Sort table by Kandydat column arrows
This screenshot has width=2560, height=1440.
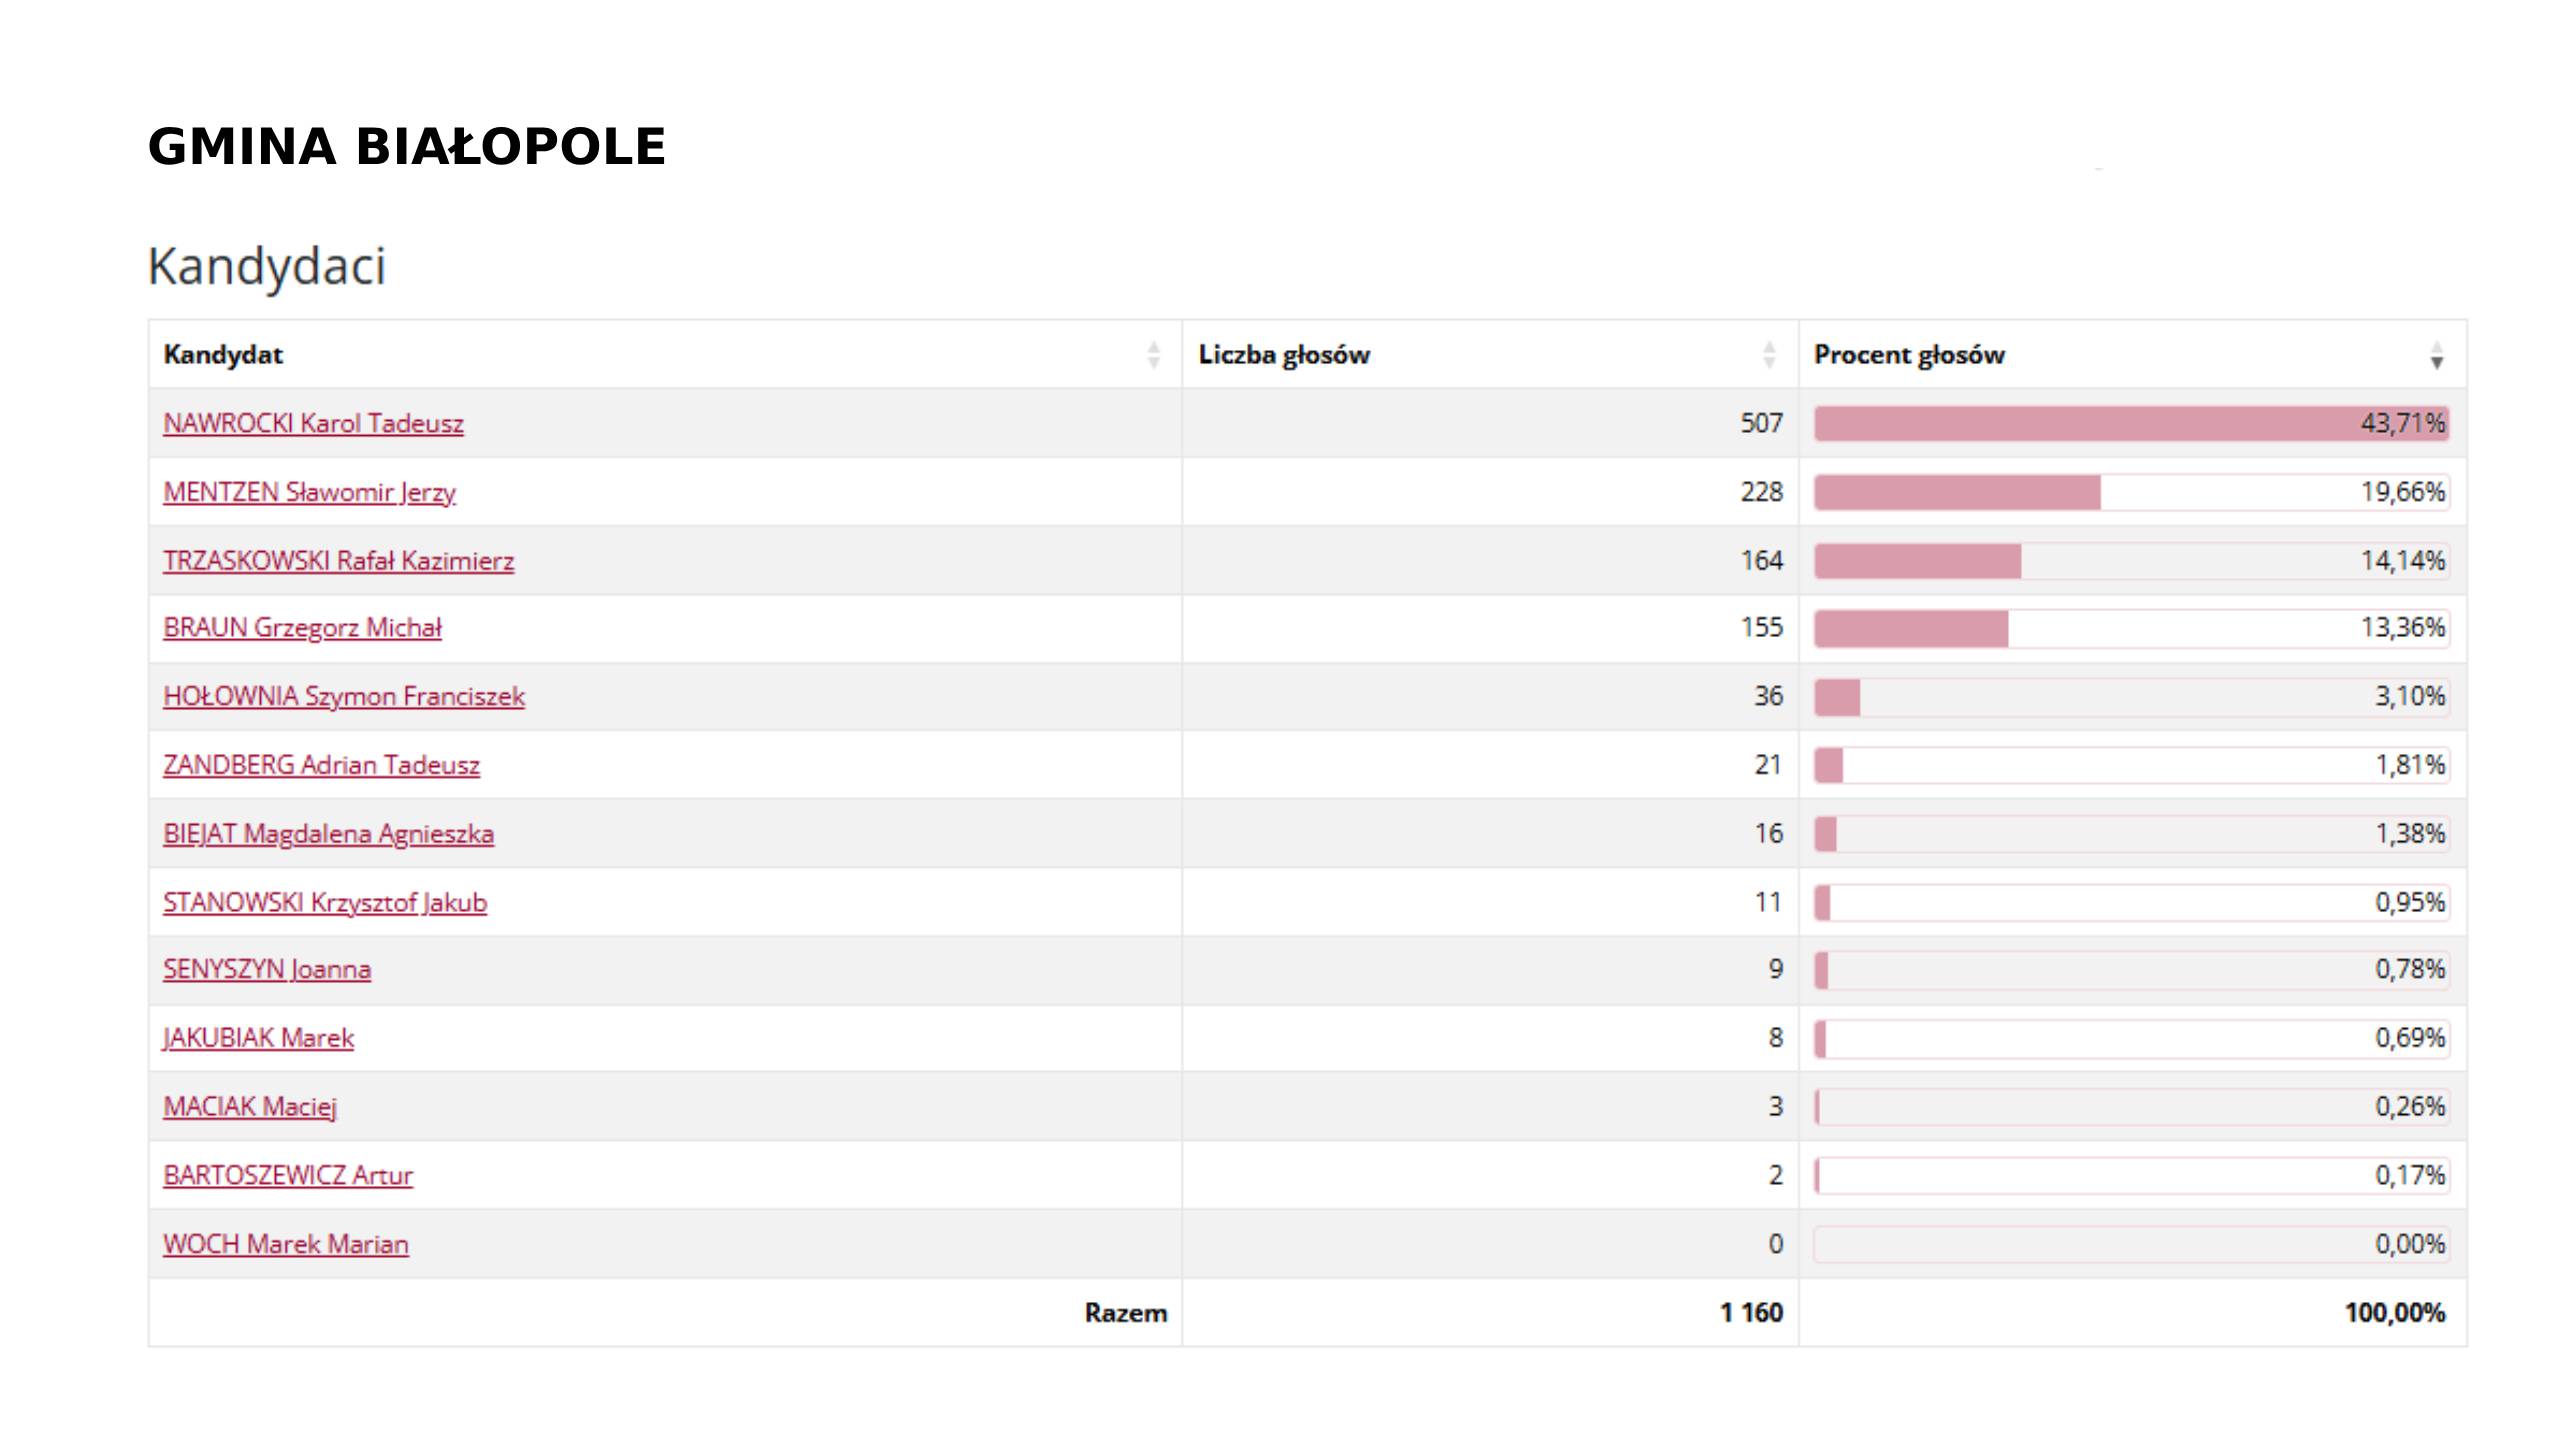pyautogui.click(x=1153, y=355)
